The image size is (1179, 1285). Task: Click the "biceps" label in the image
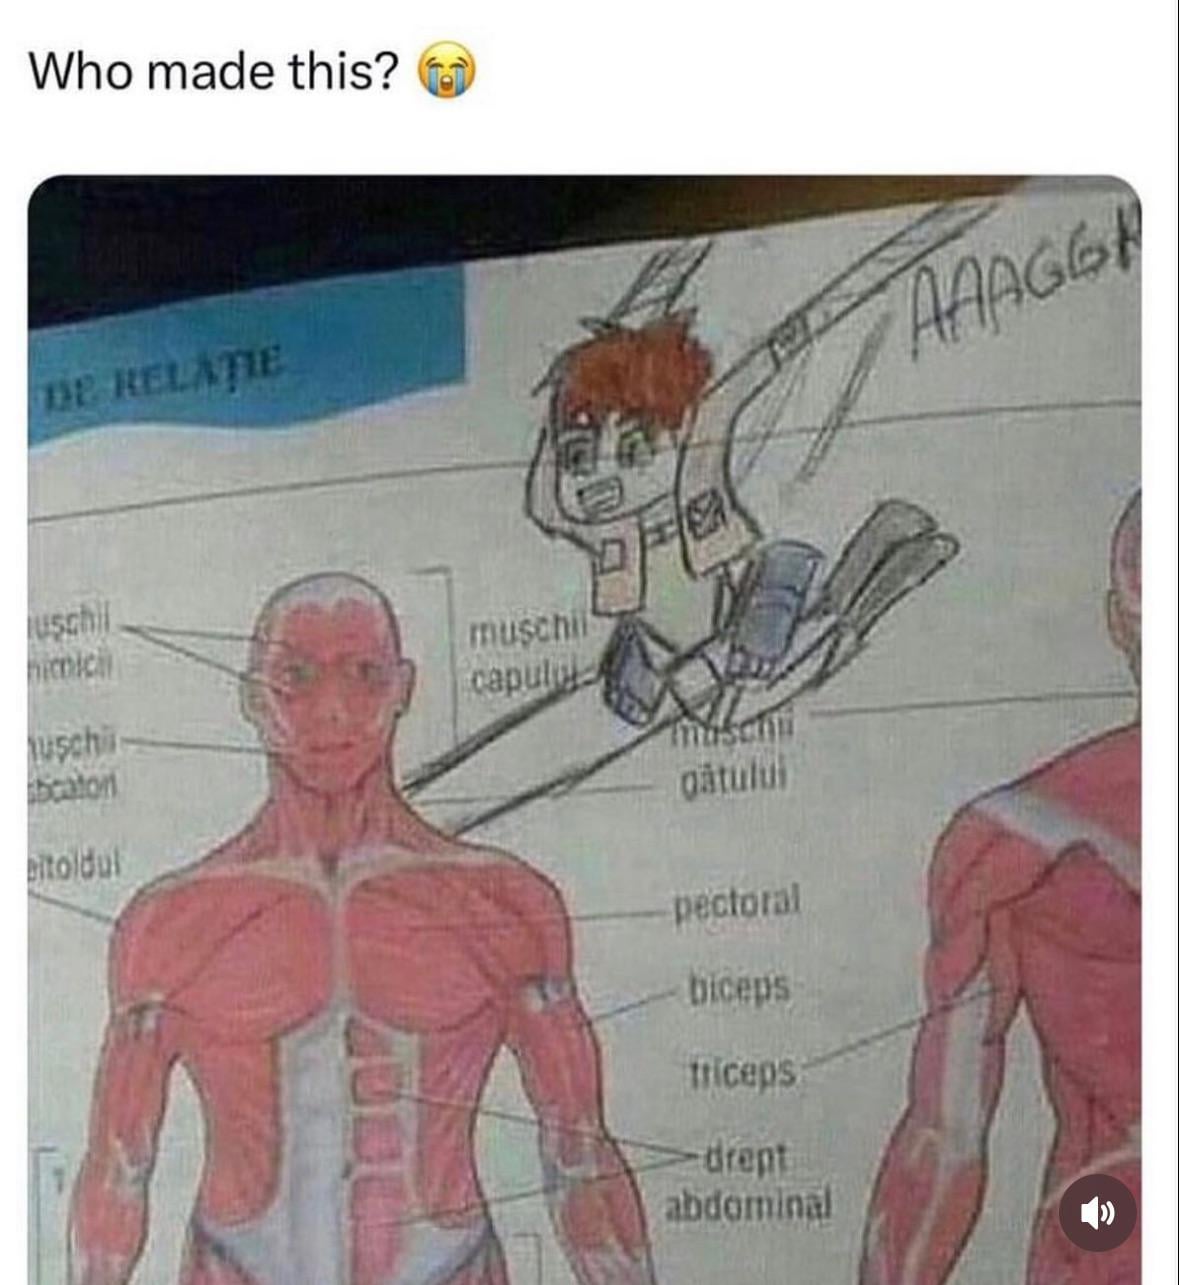click(739, 988)
